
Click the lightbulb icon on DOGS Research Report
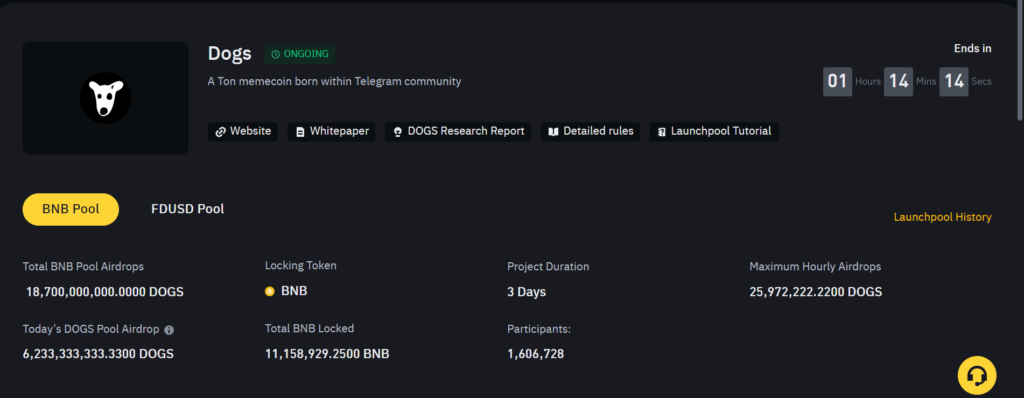pyautogui.click(x=398, y=132)
